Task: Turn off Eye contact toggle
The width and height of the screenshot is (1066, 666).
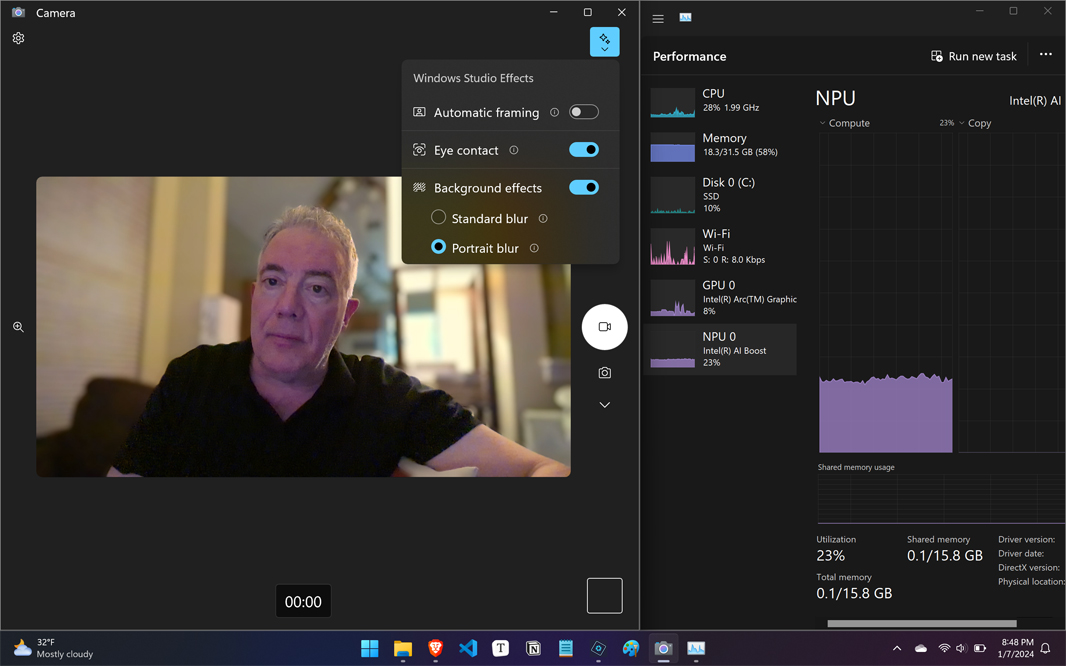Action: point(584,150)
